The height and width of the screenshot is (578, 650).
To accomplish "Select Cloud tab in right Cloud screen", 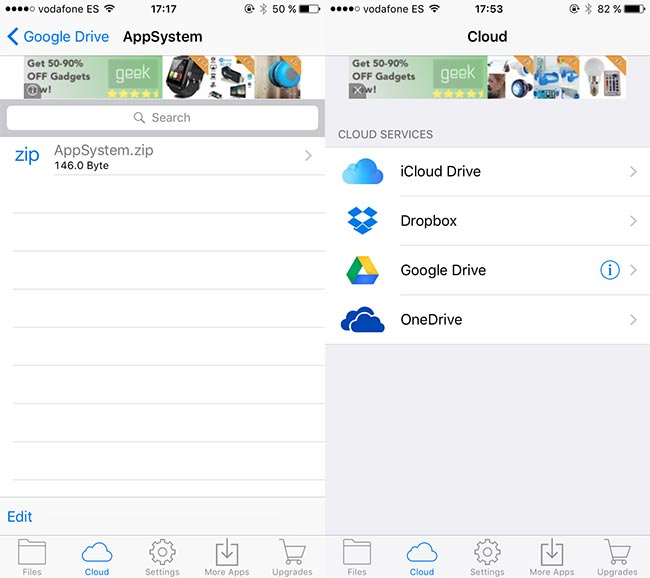I will coord(422,558).
